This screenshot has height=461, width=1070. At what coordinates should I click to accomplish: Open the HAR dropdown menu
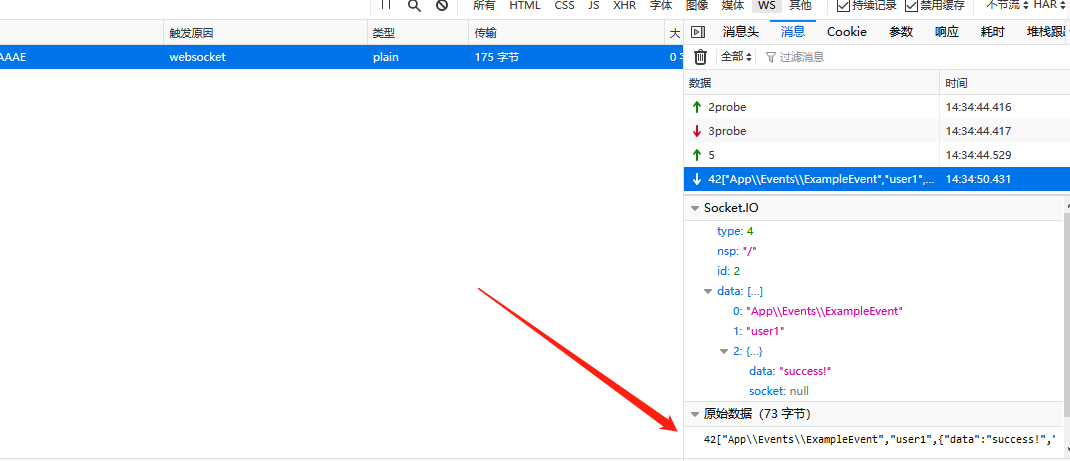1050,5
